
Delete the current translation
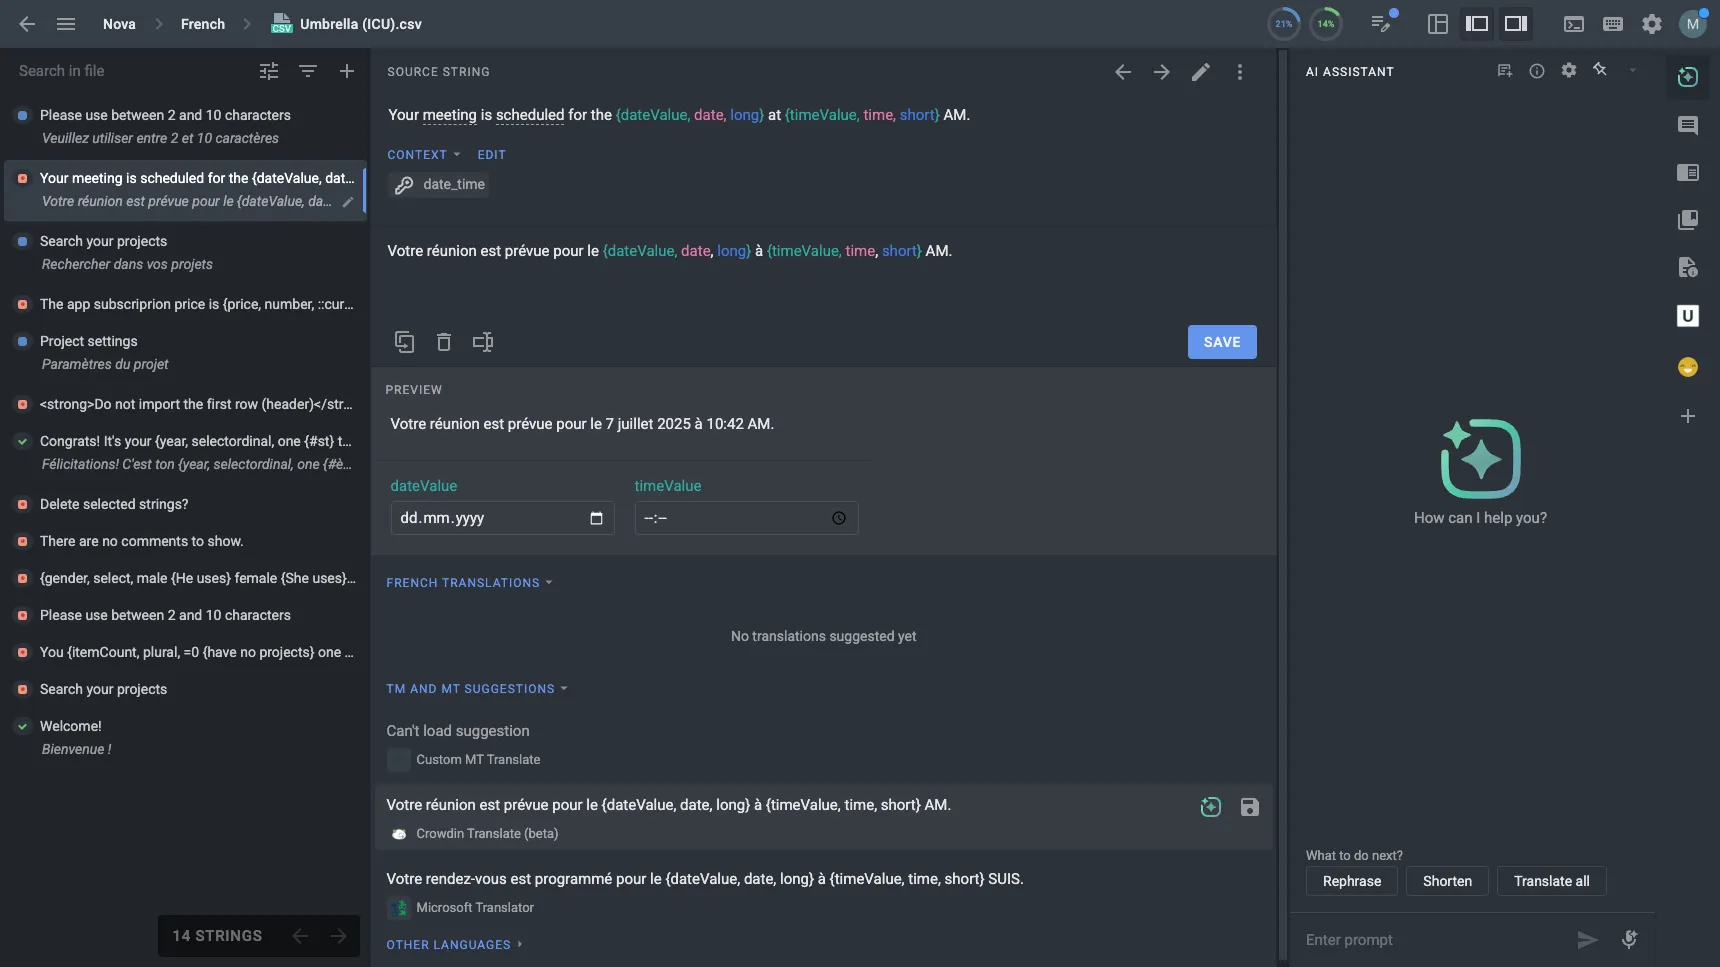[x=444, y=342]
